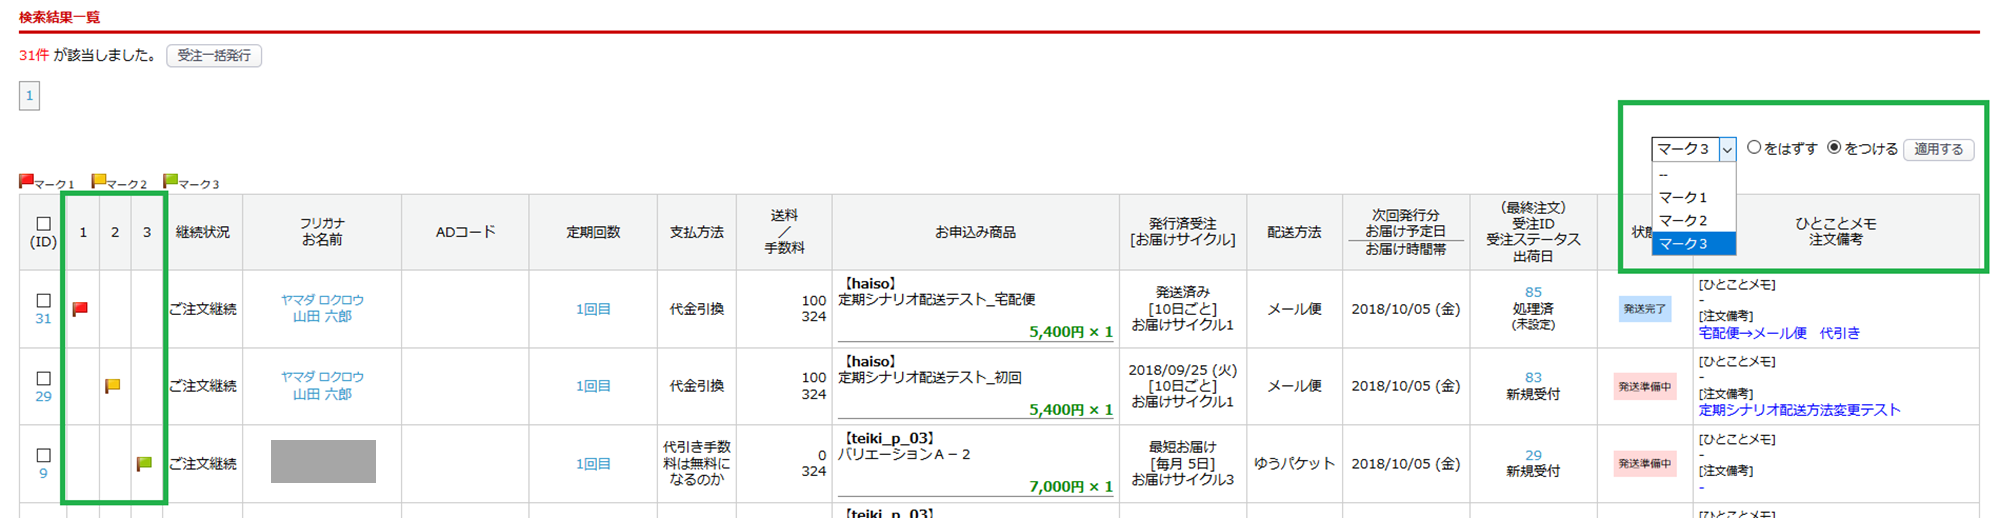Image resolution: width=2000 pixels, height=518 pixels.
Task: Click the blue 発送完了 status badge
Action: pyautogui.click(x=1644, y=309)
